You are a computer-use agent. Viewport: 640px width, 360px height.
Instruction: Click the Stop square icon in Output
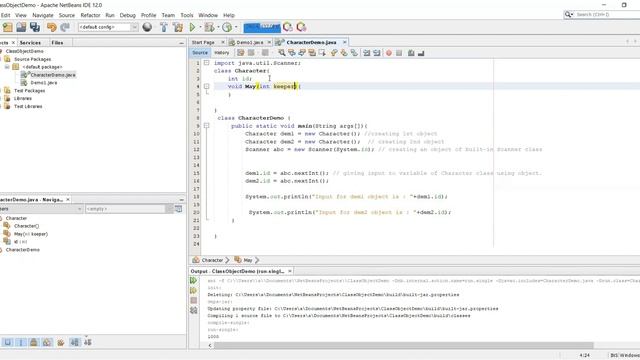[193, 300]
